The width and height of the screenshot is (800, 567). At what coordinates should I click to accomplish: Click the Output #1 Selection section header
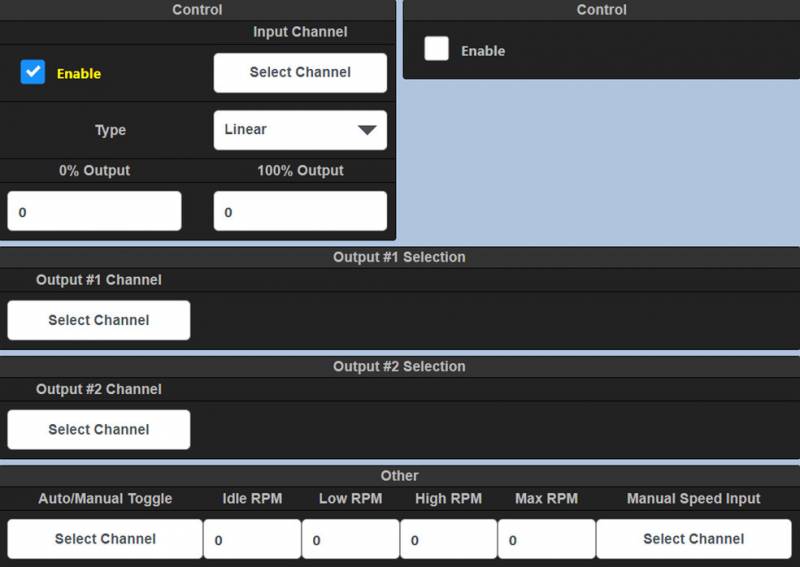point(399,257)
